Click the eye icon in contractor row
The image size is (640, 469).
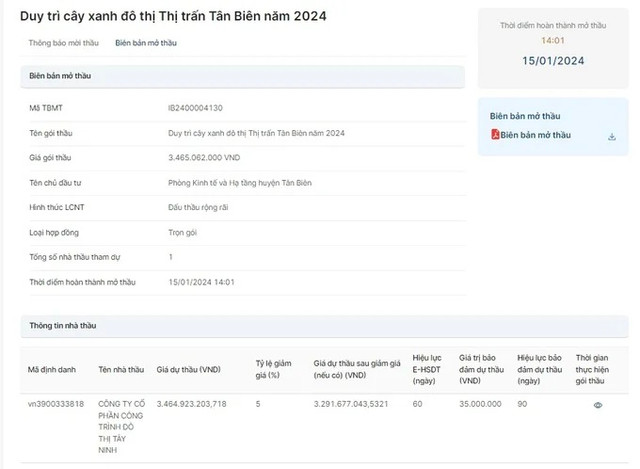coord(598,405)
